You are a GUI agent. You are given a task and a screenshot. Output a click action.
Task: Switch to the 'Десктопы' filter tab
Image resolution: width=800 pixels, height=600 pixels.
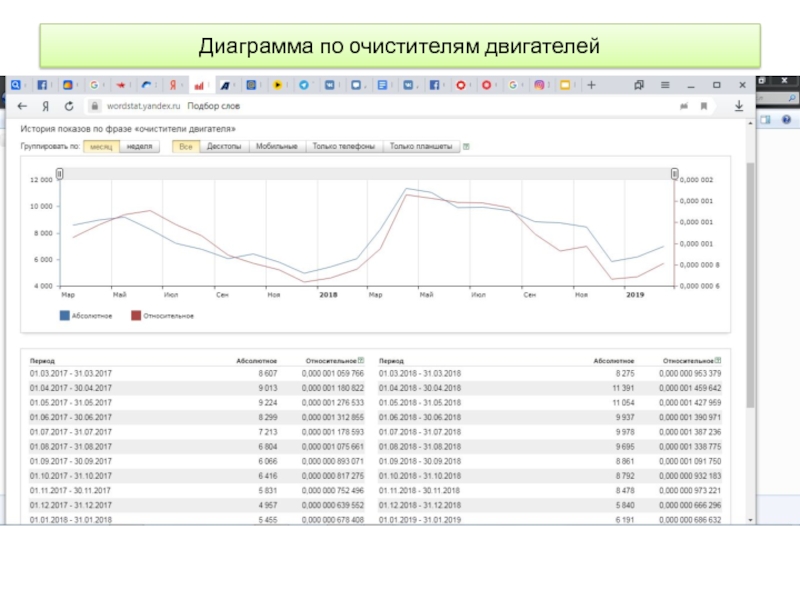click(x=223, y=147)
